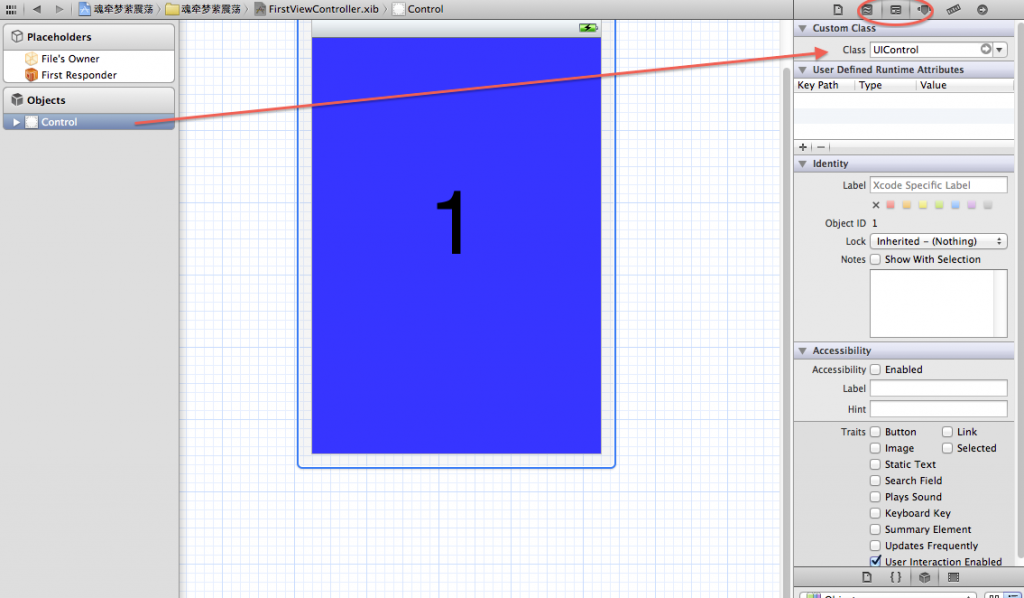
Task: Collapse the Custom Class section
Action: 803,28
